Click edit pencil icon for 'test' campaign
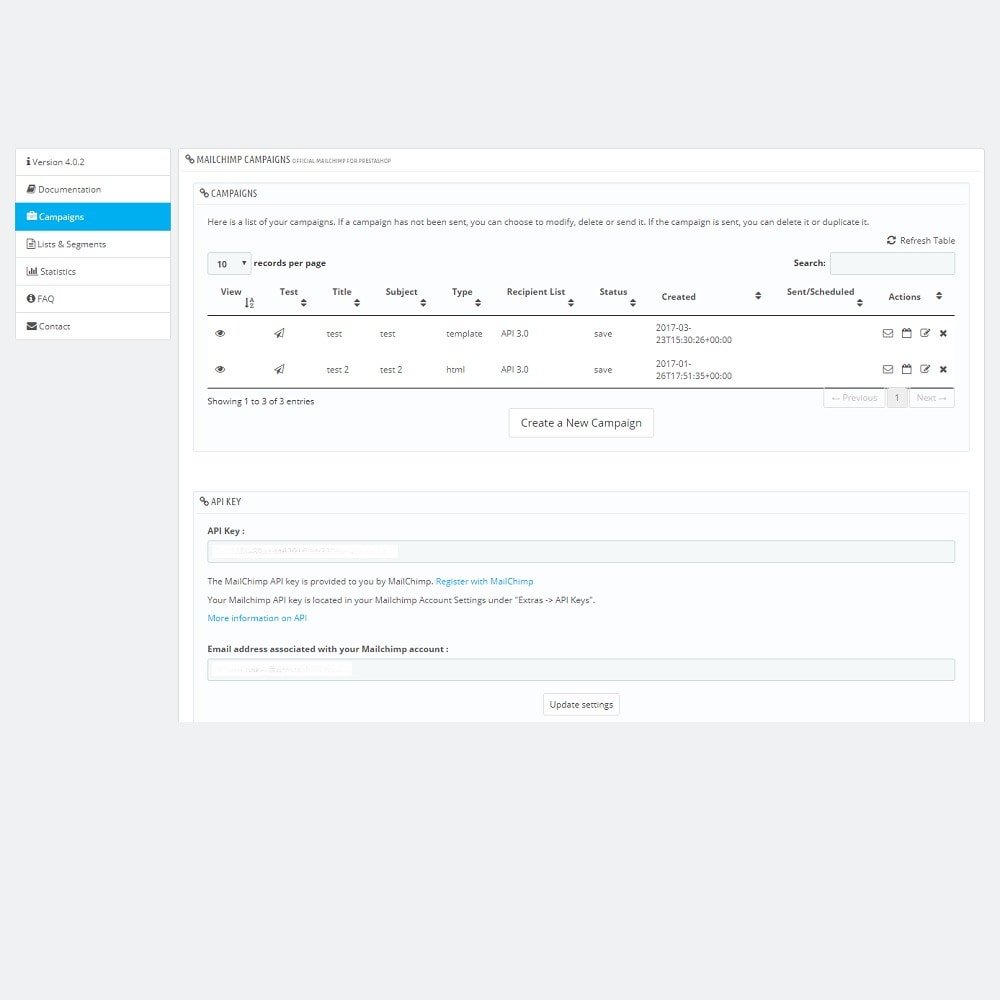1000x1000 pixels. [925, 334]
